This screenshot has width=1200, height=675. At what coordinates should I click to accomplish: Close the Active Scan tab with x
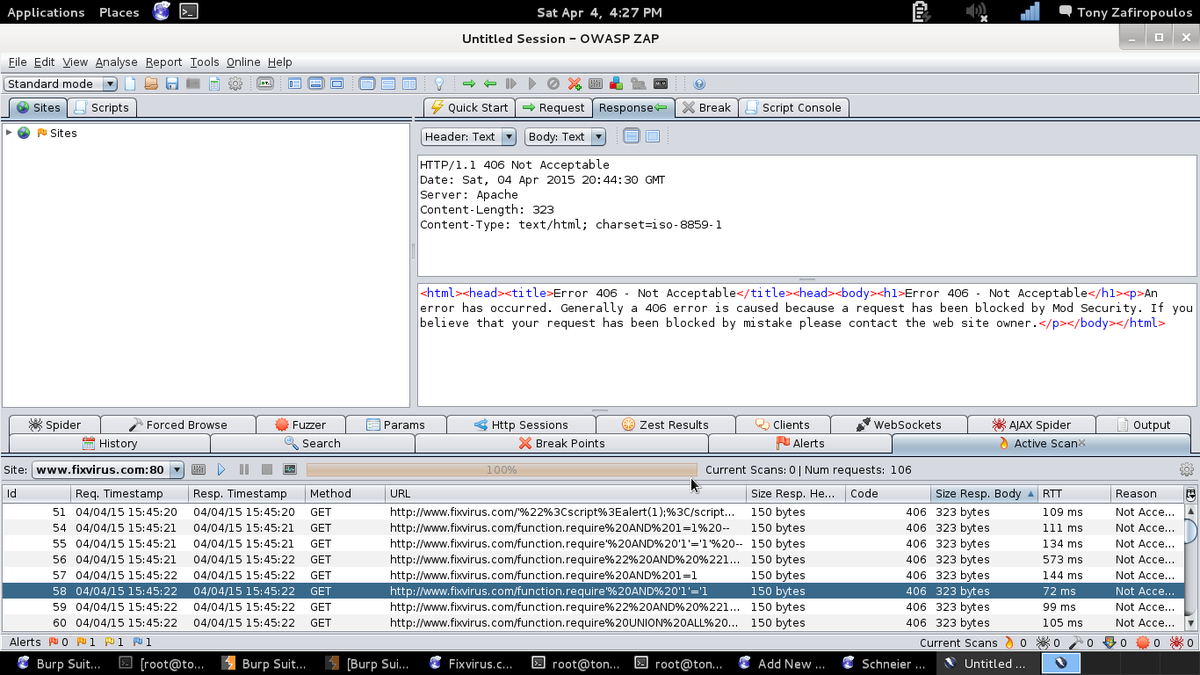(1082, 443)
